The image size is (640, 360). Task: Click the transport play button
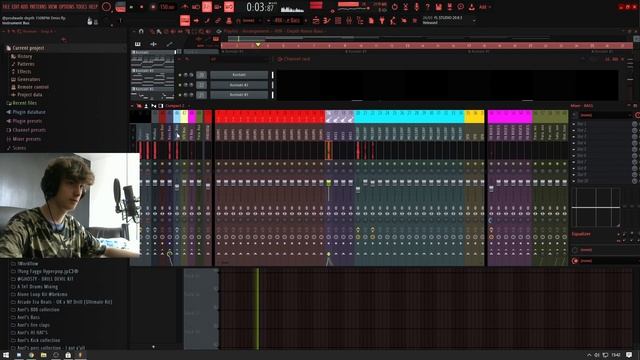point(131,7)
